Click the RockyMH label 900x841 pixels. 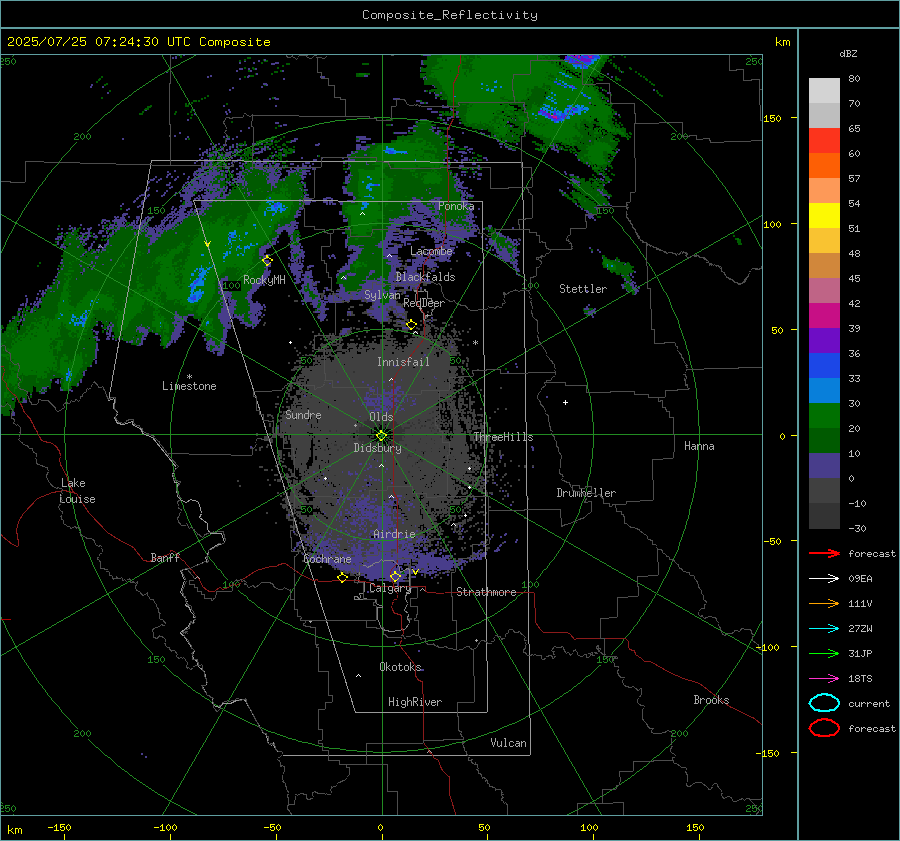pos(264,280)
